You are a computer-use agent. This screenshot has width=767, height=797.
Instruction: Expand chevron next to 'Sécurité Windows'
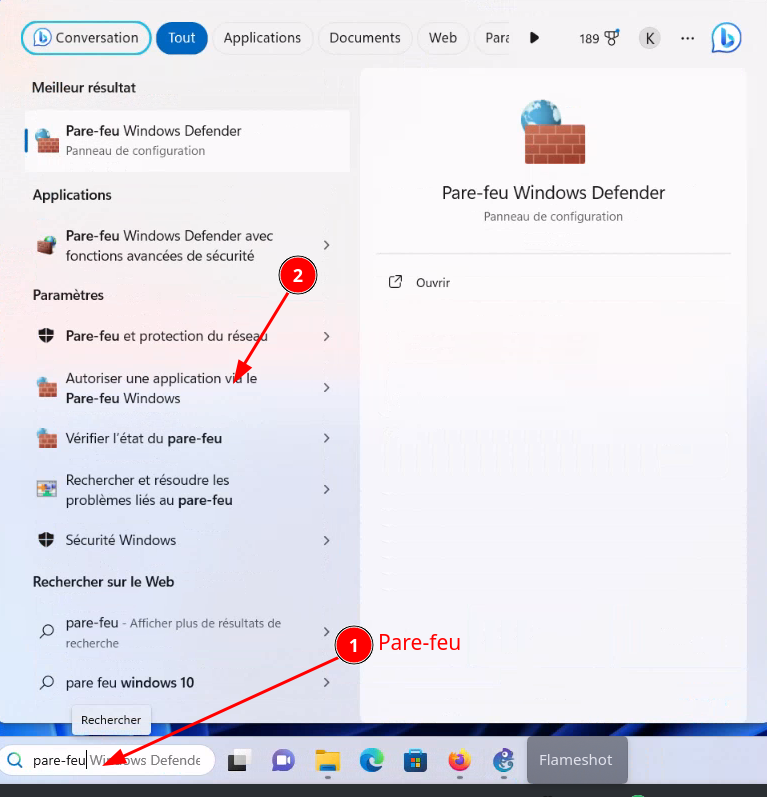tap(326, 540)
